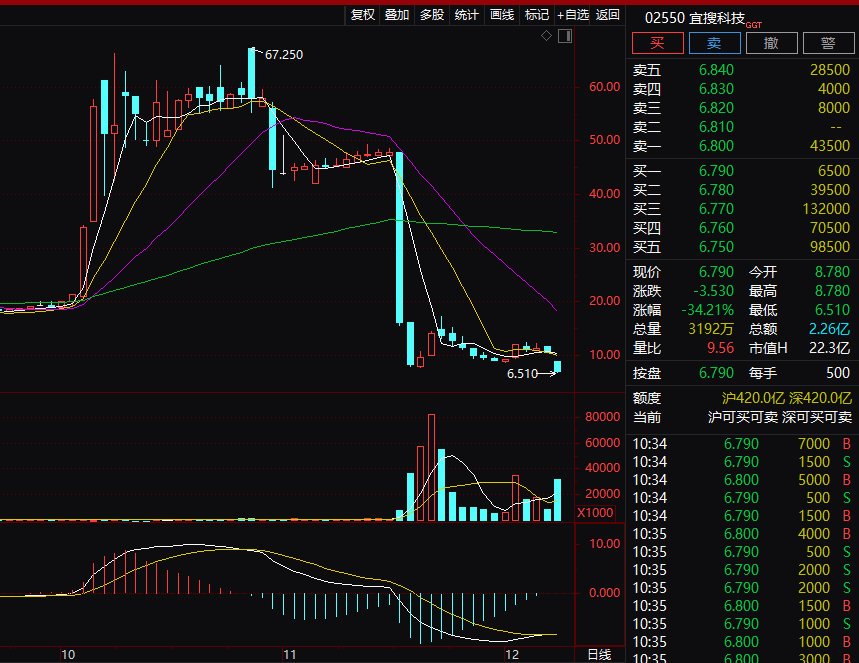Open the 警 price alert button
This screenshot has width=859, height=663.
point(828,43)
